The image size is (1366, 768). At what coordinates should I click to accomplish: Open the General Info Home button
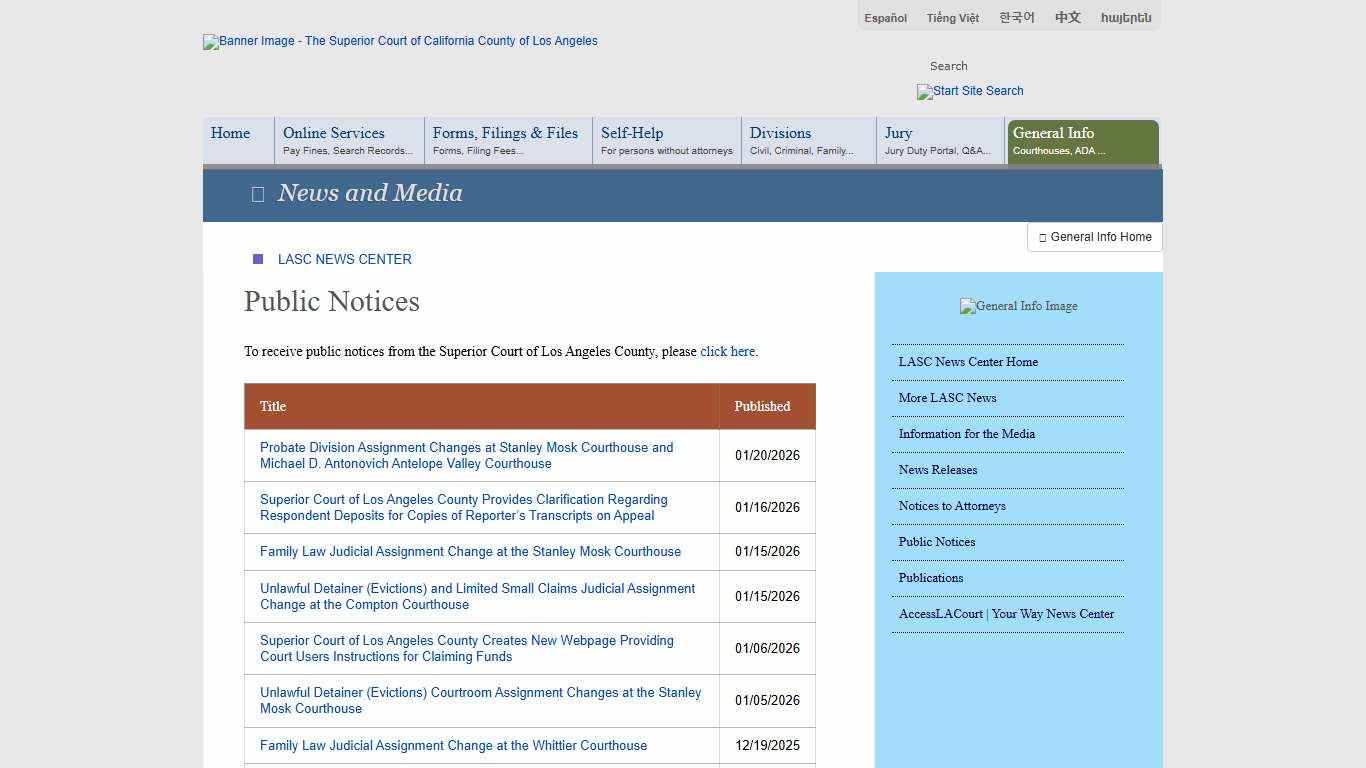point(1094,237)
